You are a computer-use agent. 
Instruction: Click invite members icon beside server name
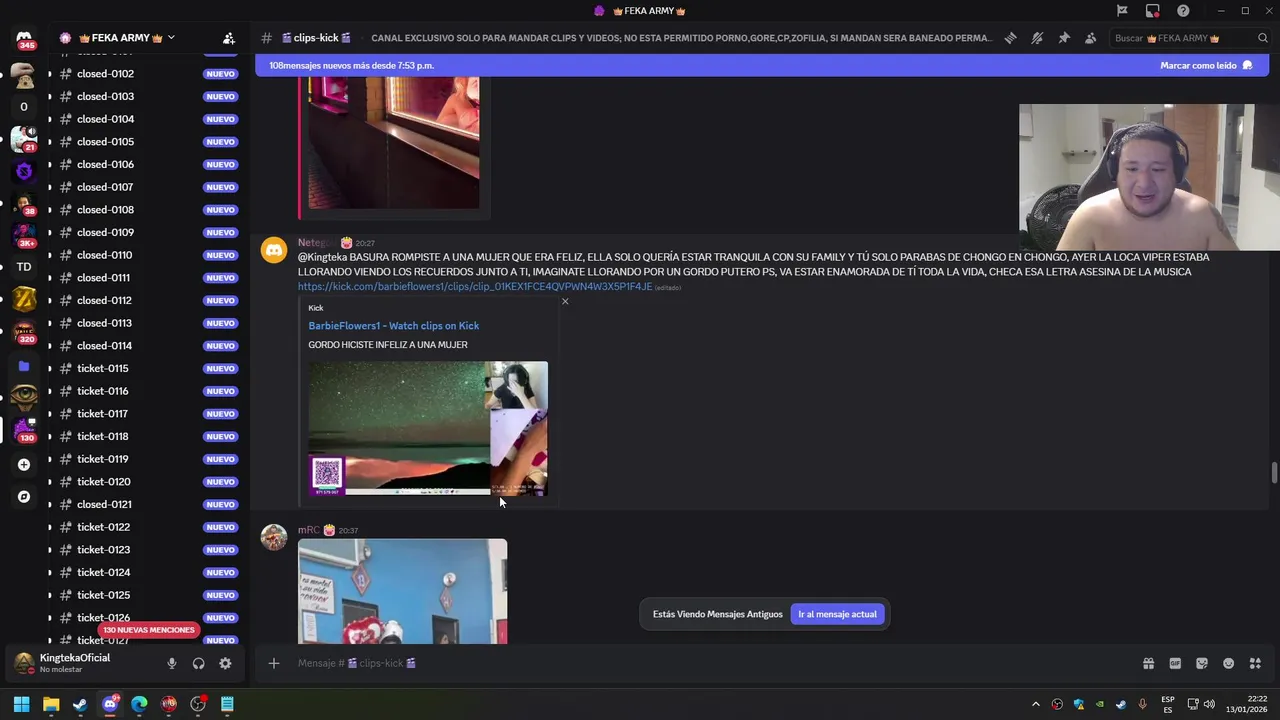[229, 38]
